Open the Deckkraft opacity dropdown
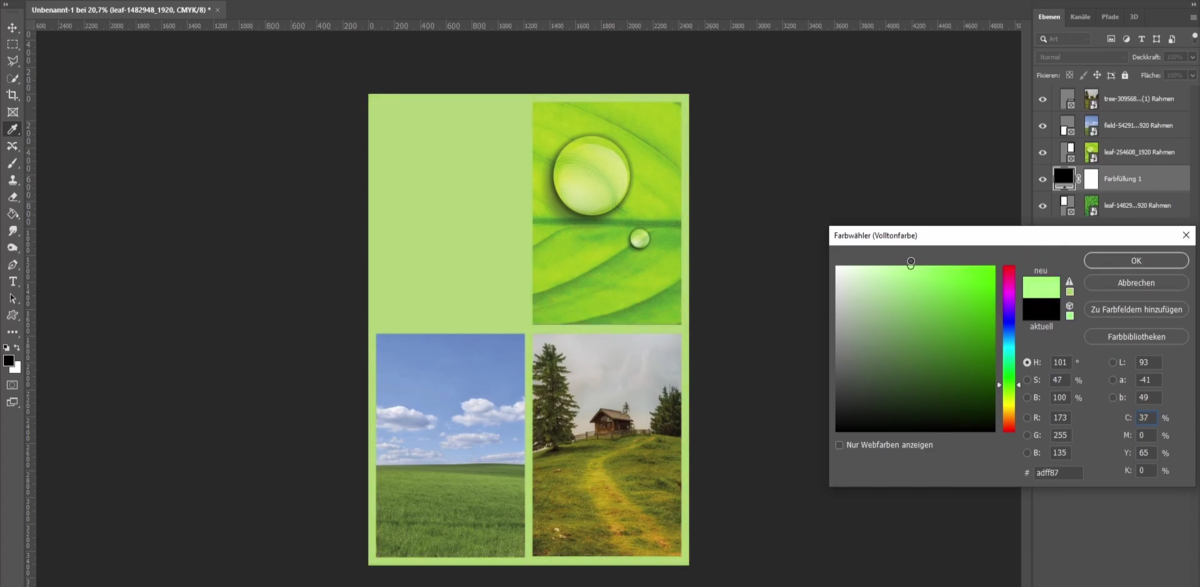The height and width of the screenshot is (587, 1200). [1192, 57]
